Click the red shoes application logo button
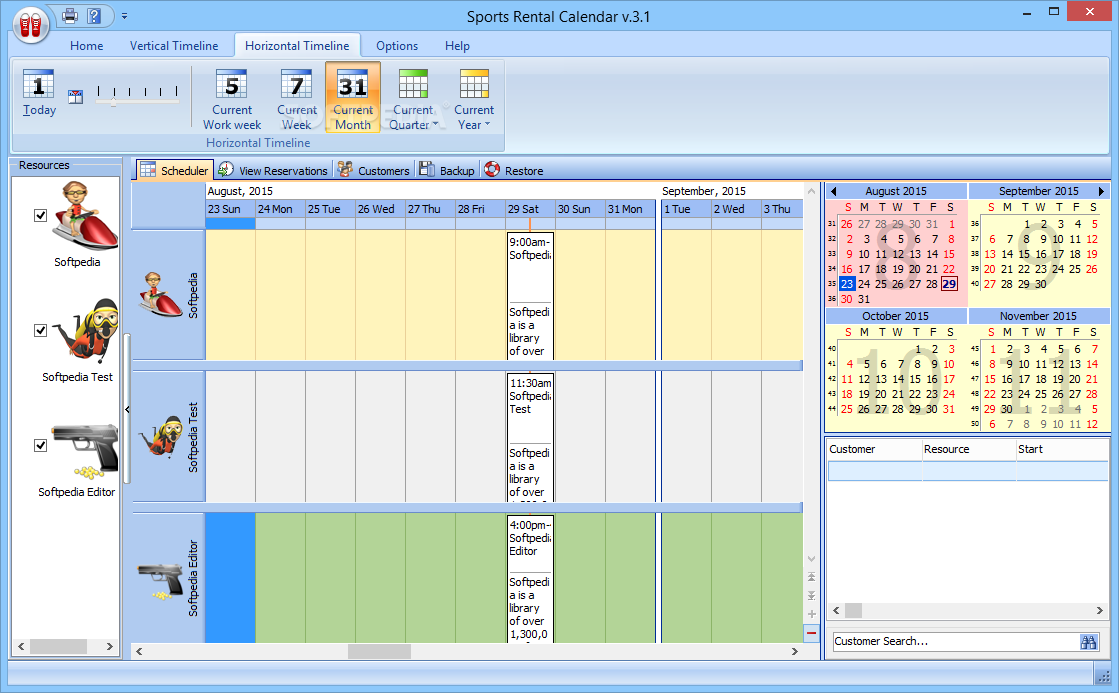This screenshot has height=693, width=1119. point(30,25)
